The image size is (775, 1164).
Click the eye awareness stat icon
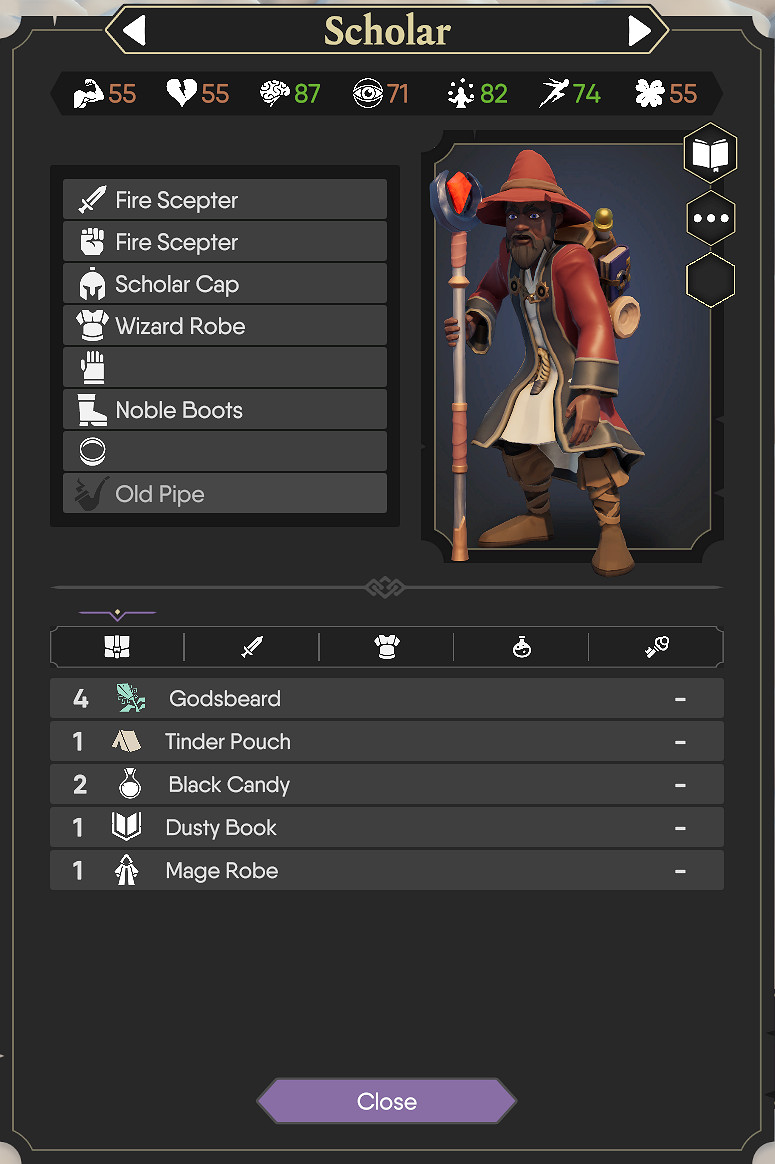click(368, 94)
